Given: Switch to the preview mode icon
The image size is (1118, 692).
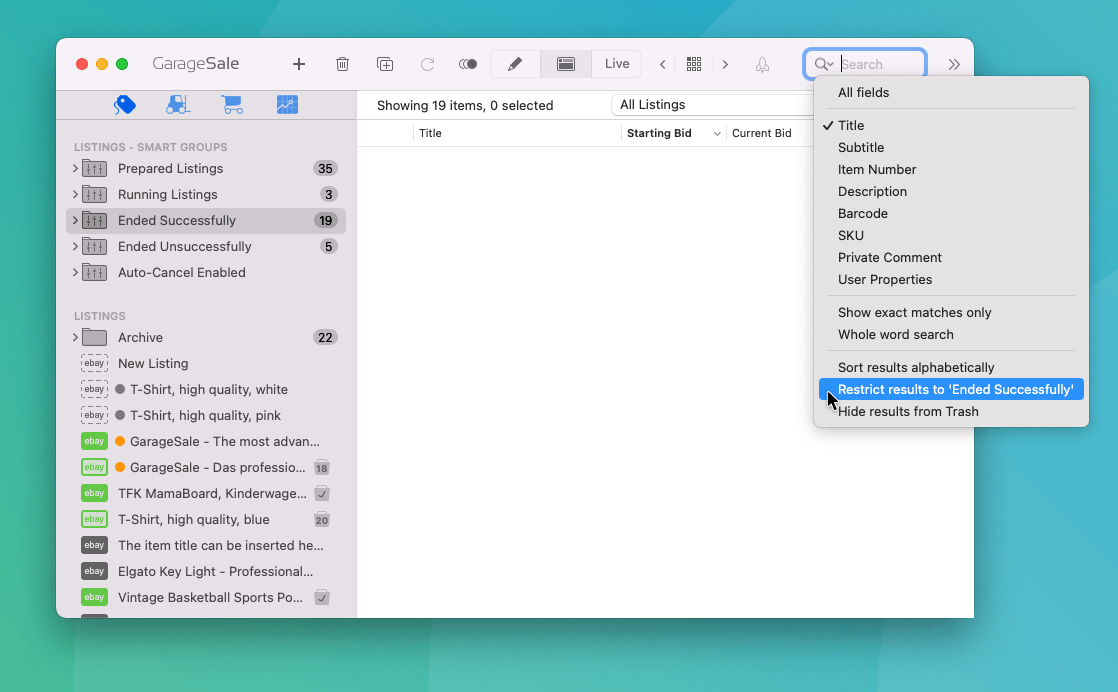Looking at the screenshot, I should click(566, 64).
